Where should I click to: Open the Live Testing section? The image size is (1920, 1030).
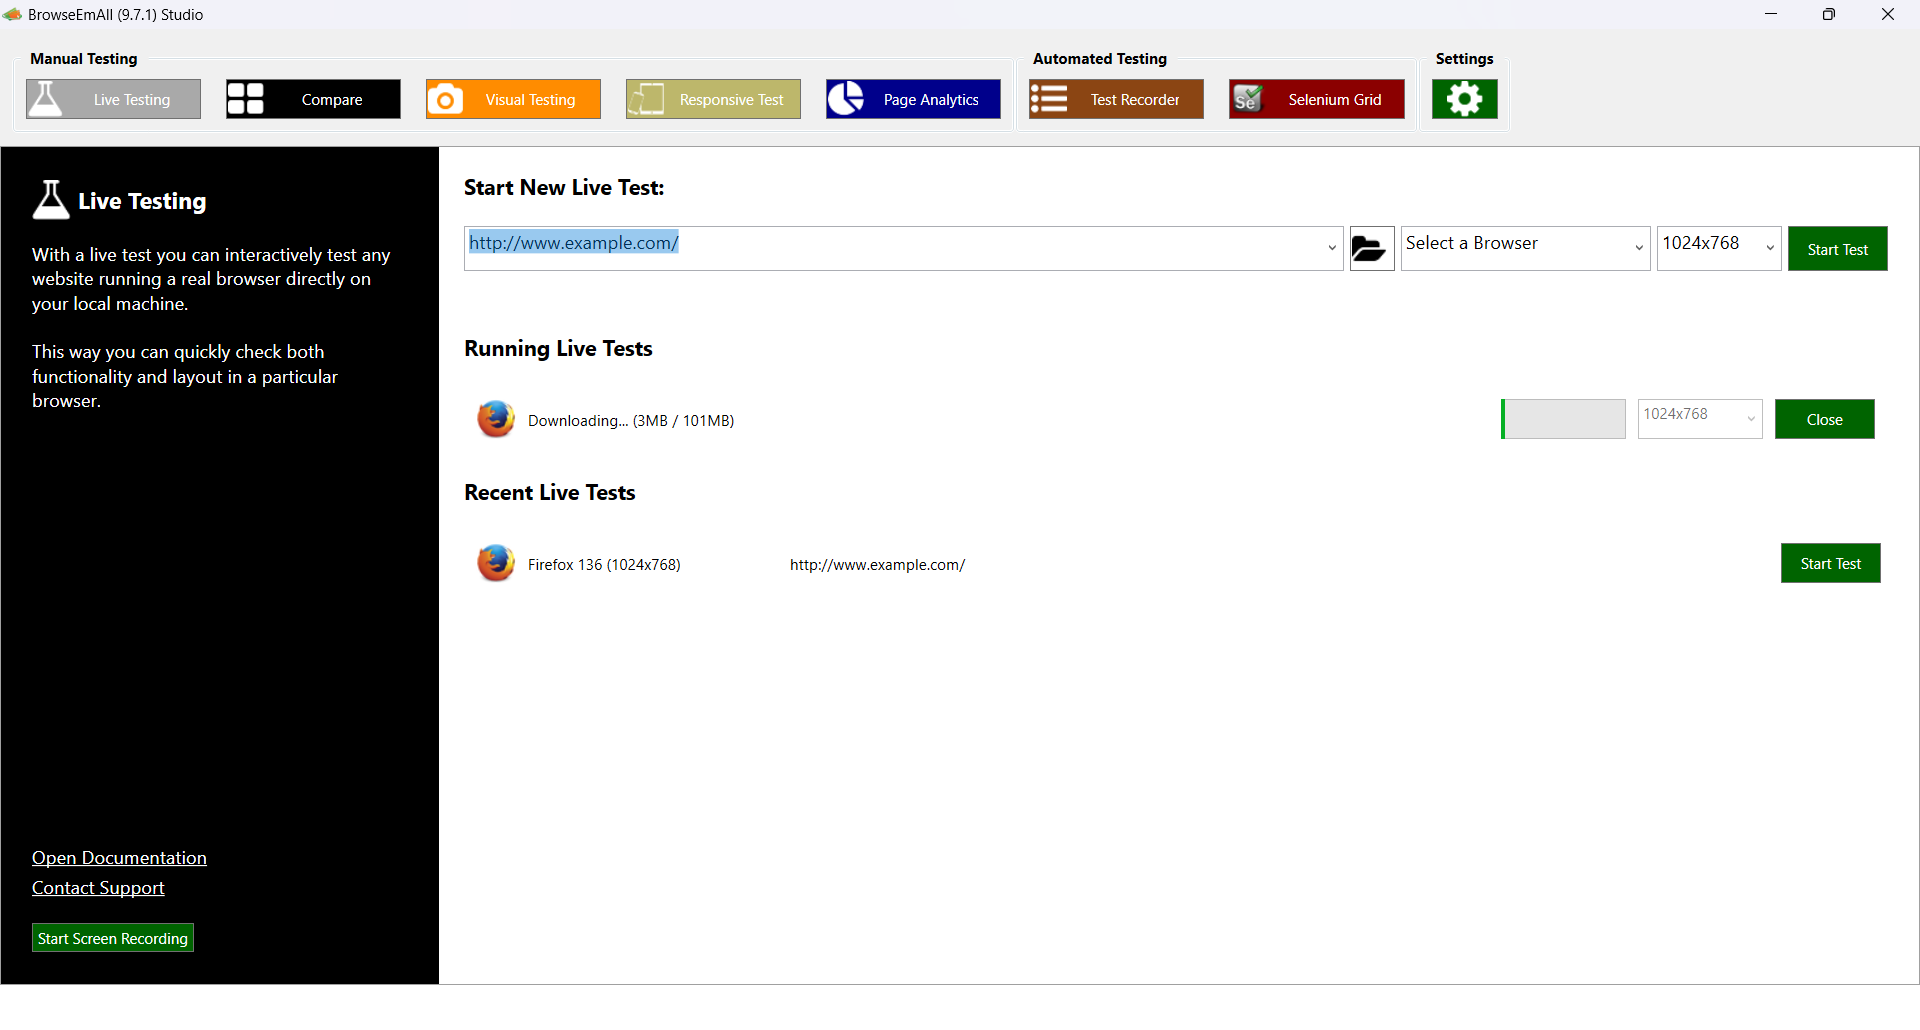pyautogui.click(x=113, y=99)
